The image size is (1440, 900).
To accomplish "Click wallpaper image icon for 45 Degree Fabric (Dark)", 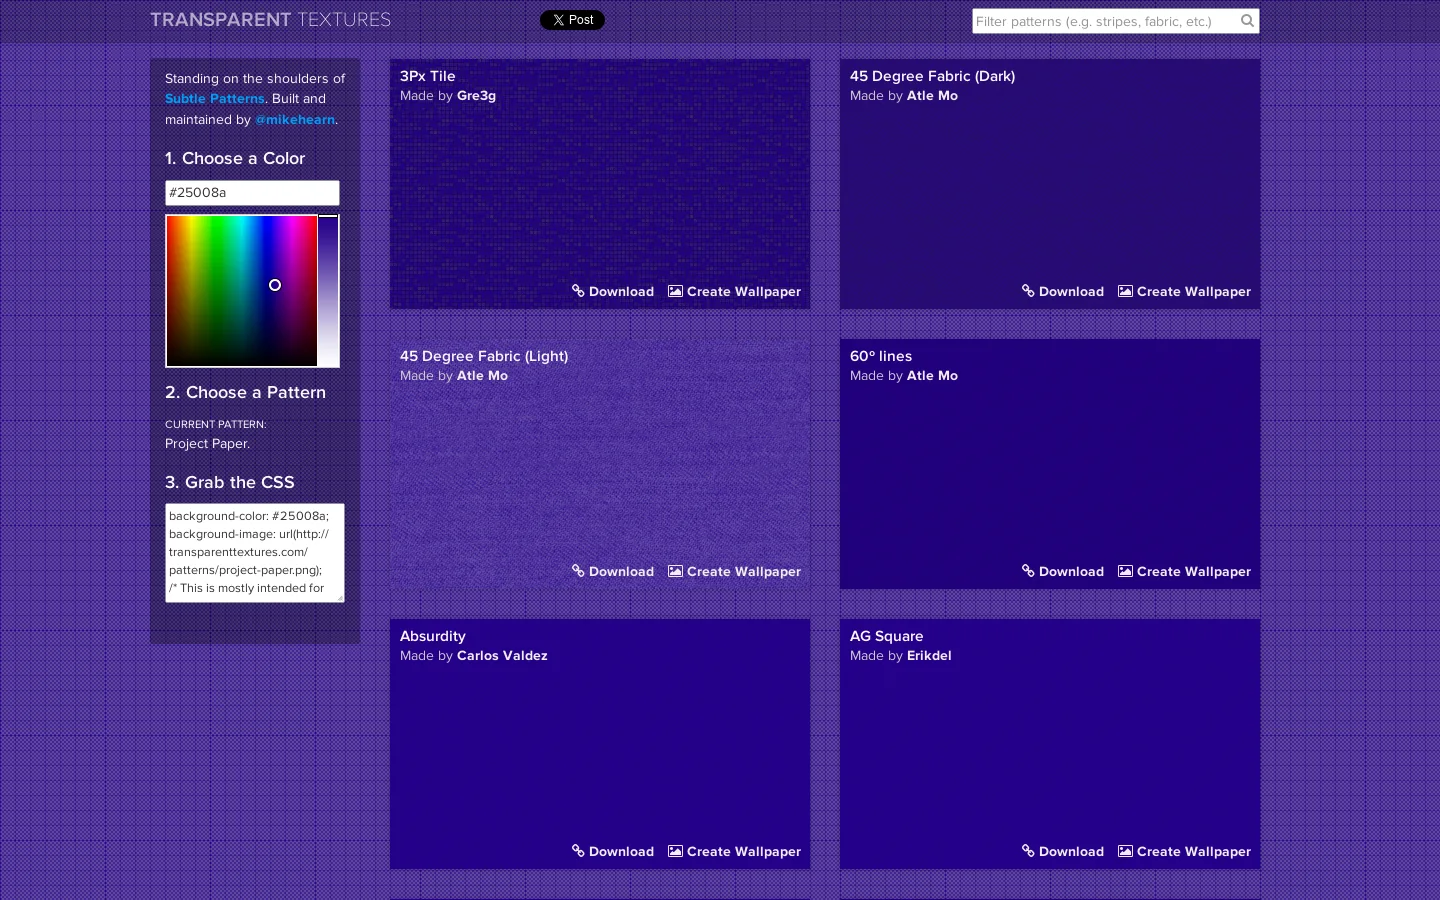I will [x=1125, y=291].
